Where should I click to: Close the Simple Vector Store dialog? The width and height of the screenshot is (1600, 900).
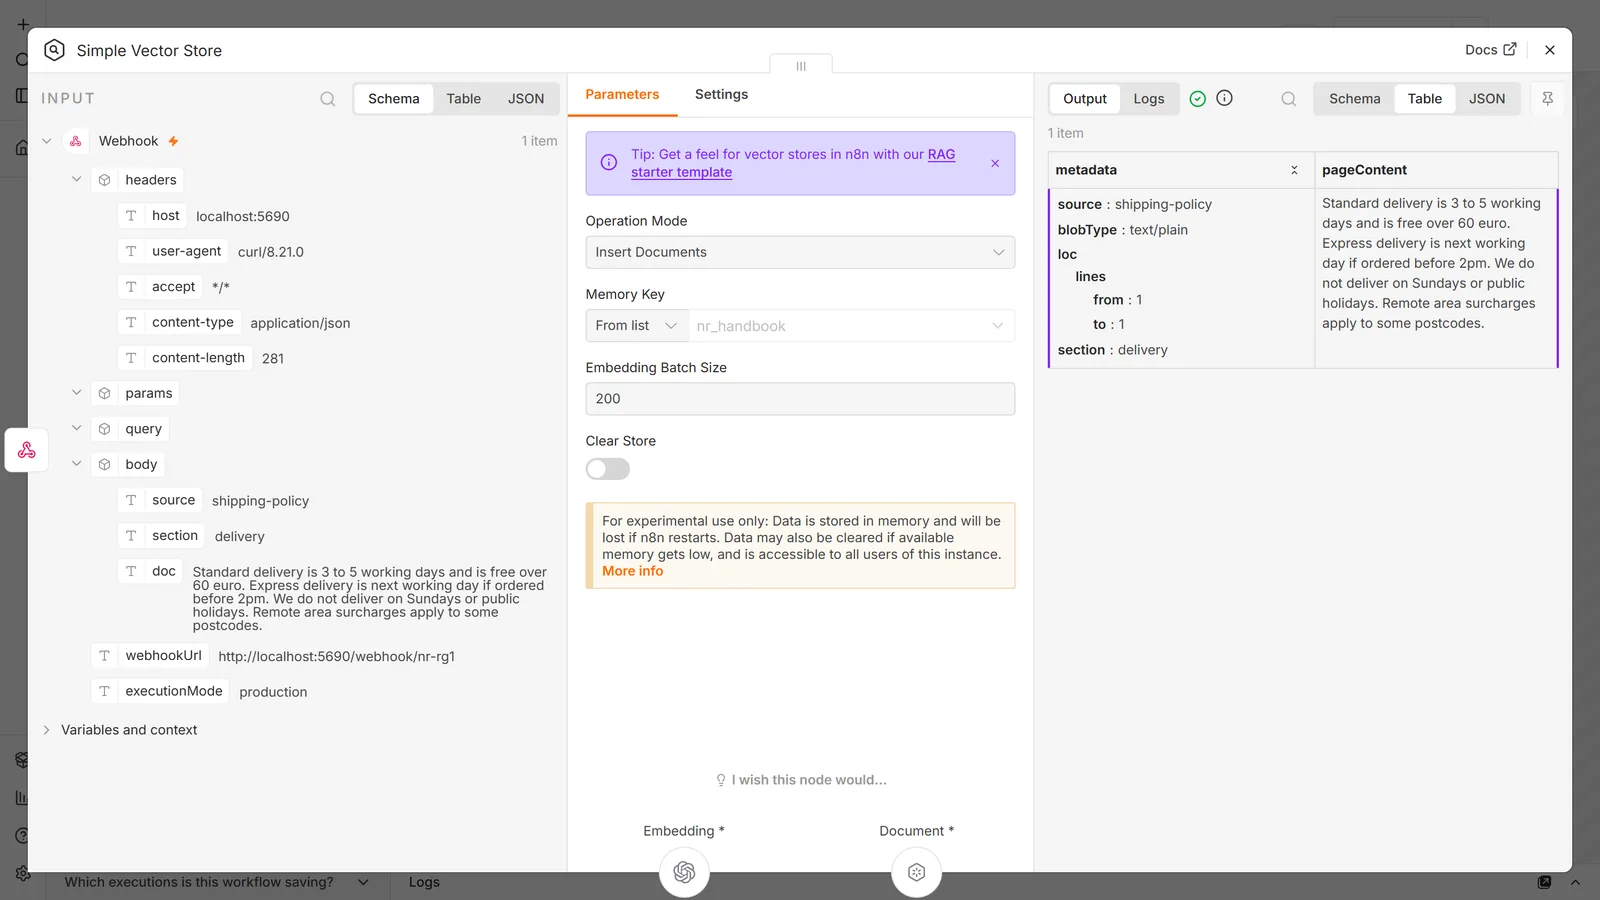click(1550, 50)
